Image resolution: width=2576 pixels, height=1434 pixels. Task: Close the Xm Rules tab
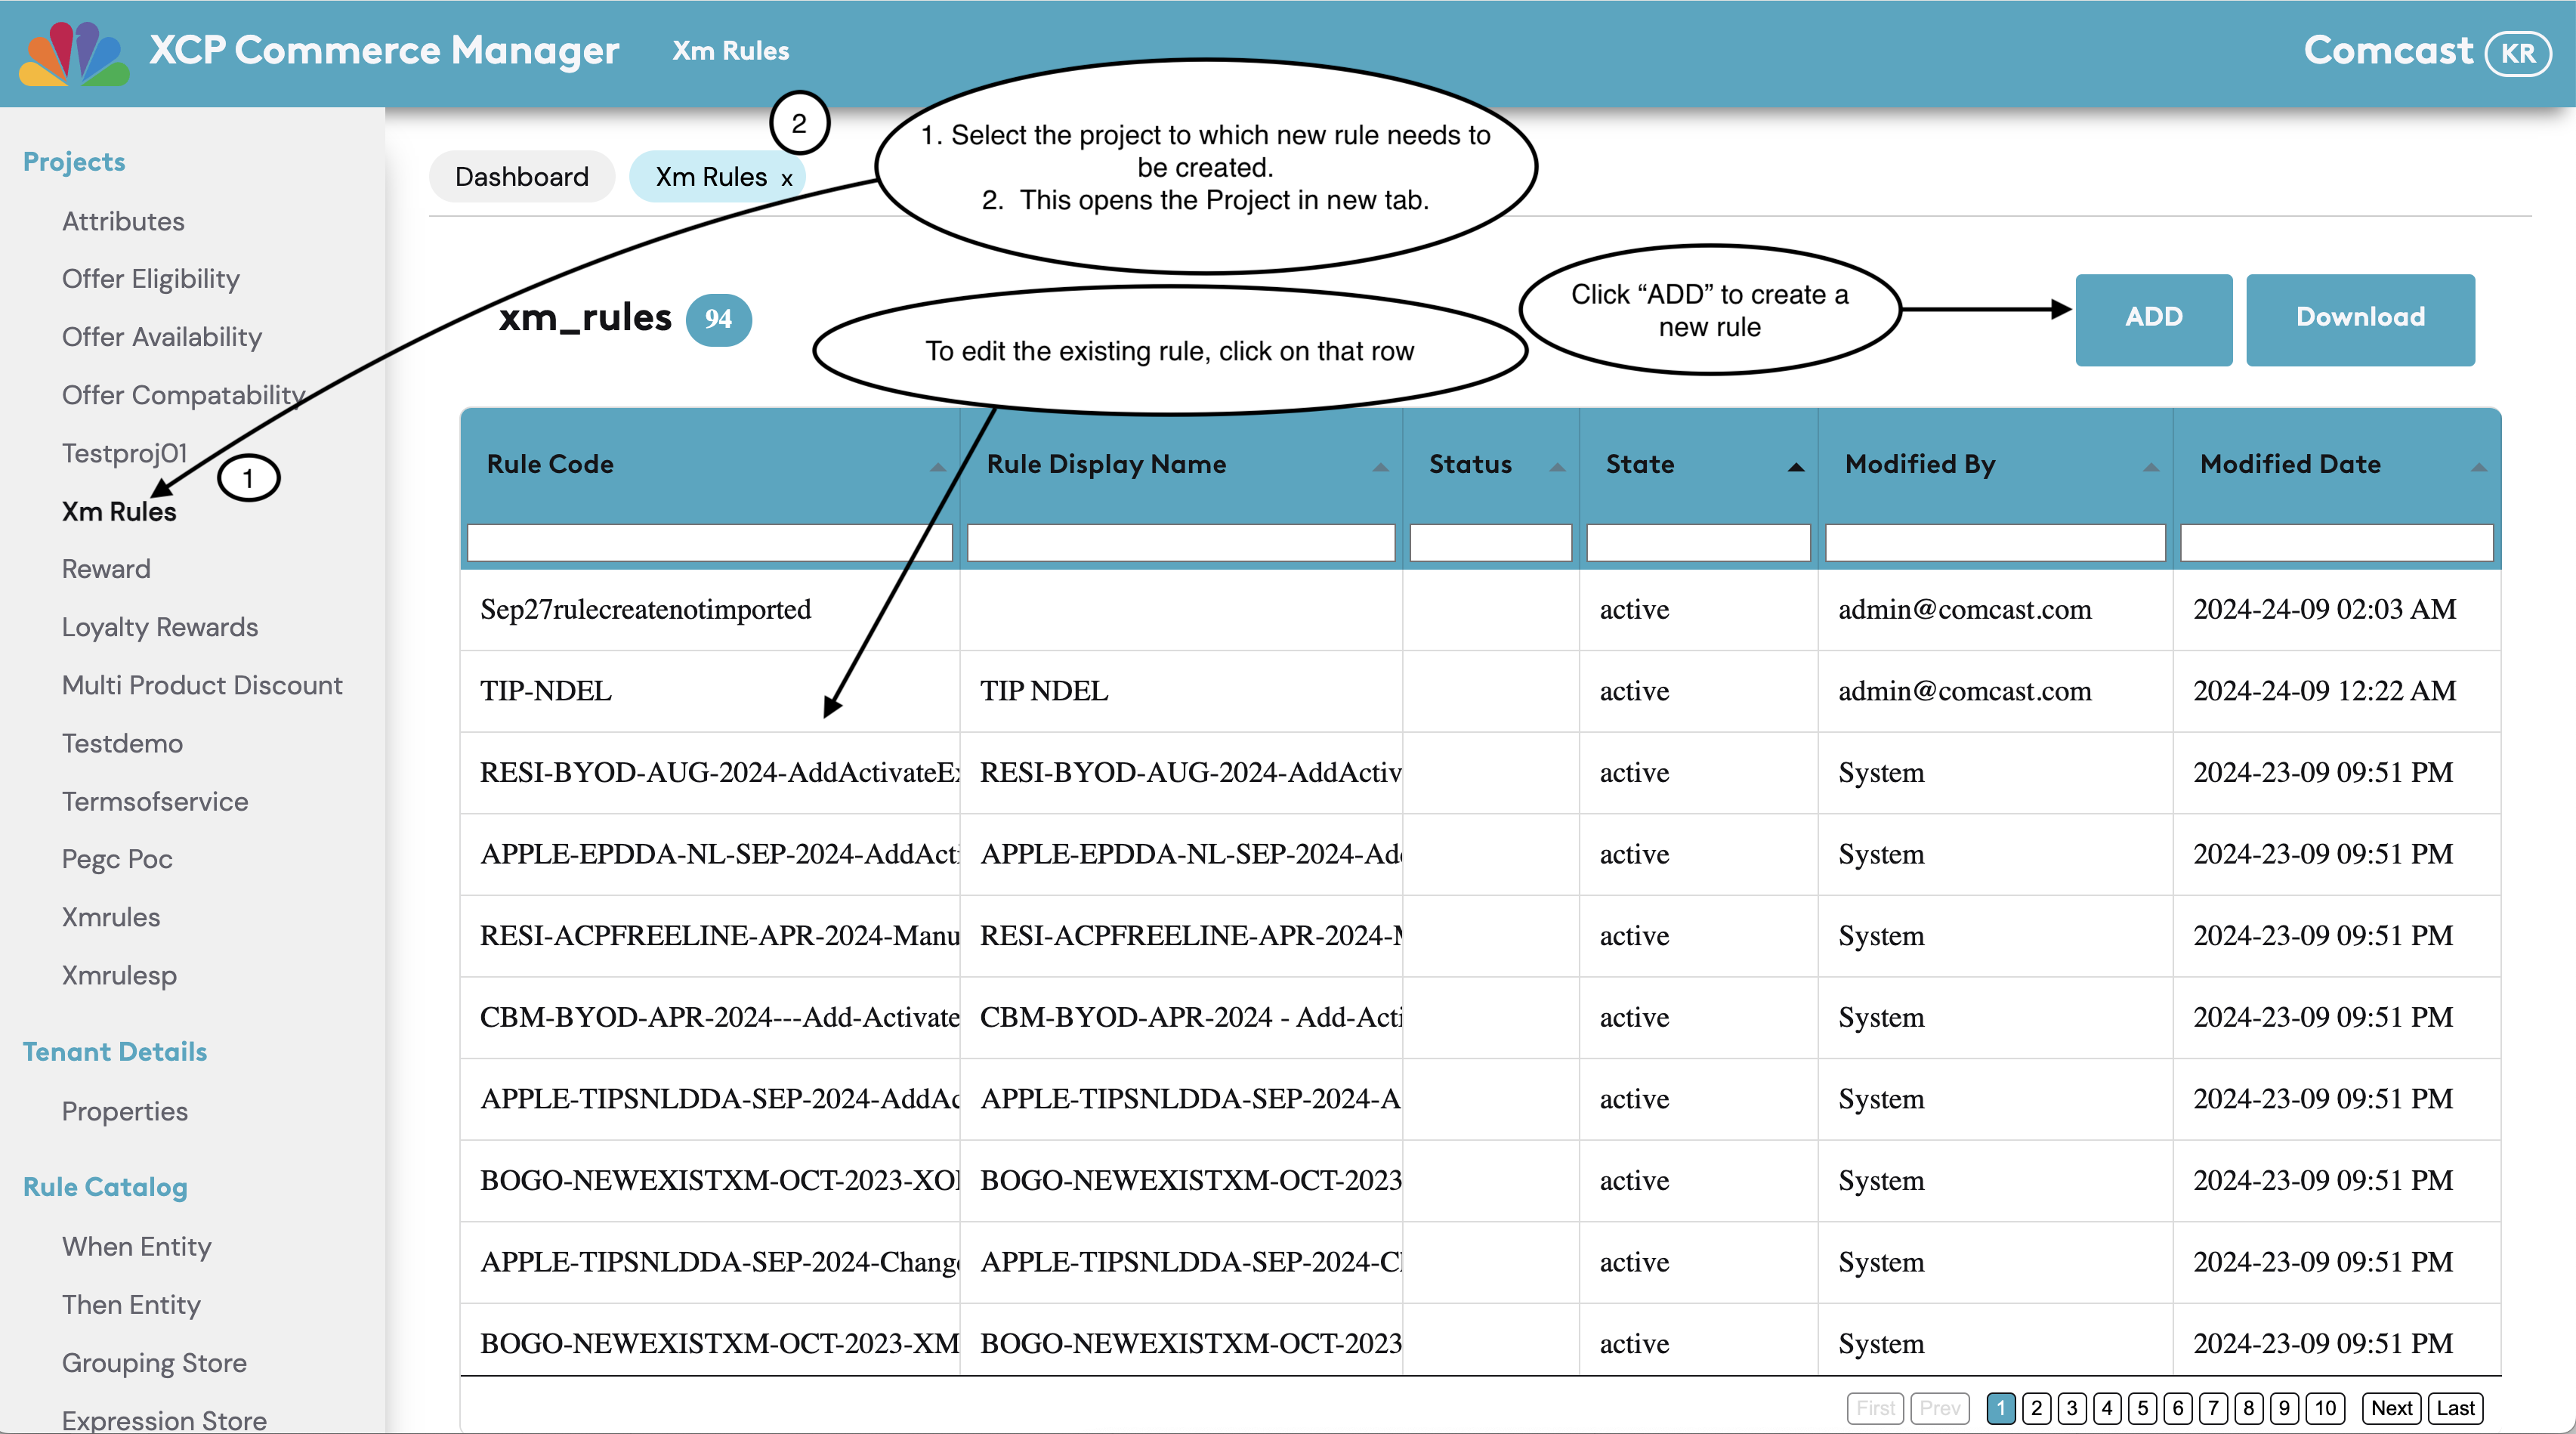click(787, 180)
